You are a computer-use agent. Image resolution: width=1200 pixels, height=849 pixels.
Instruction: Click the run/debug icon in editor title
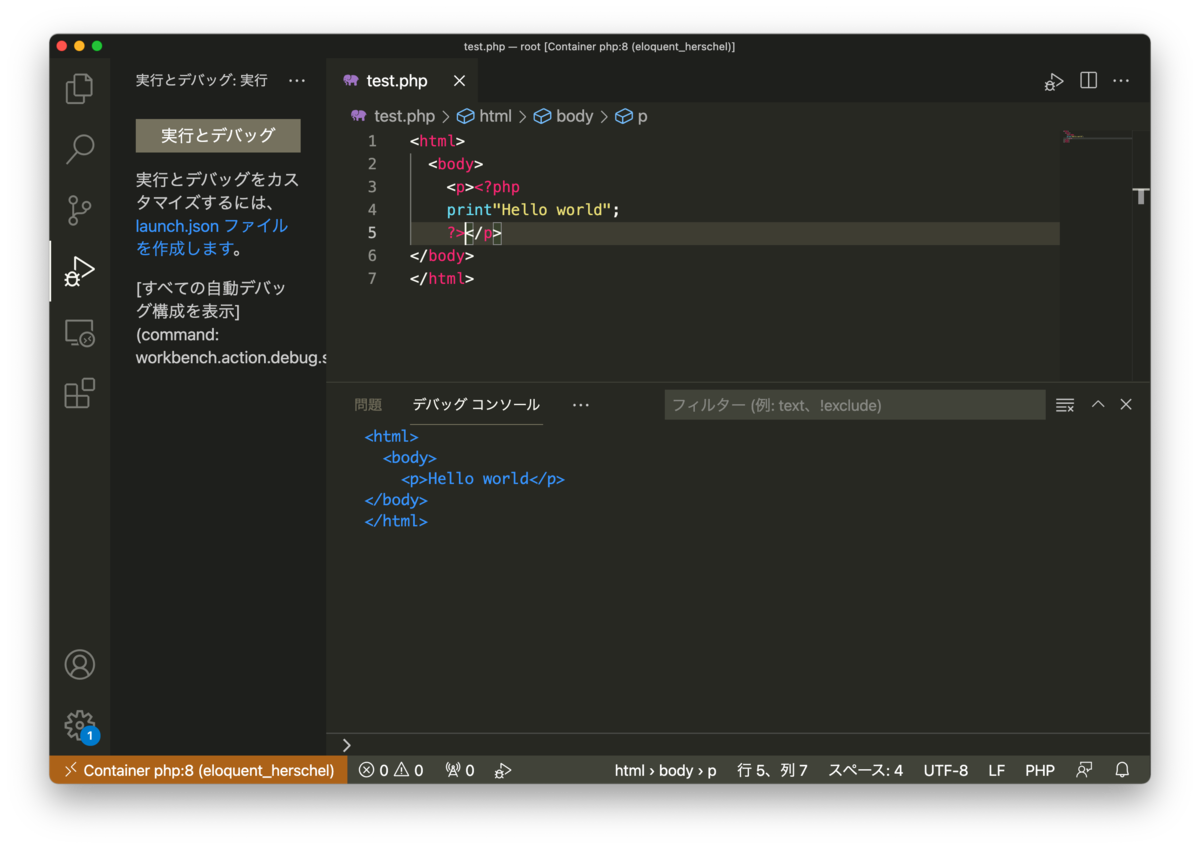tap(1054, 81)
